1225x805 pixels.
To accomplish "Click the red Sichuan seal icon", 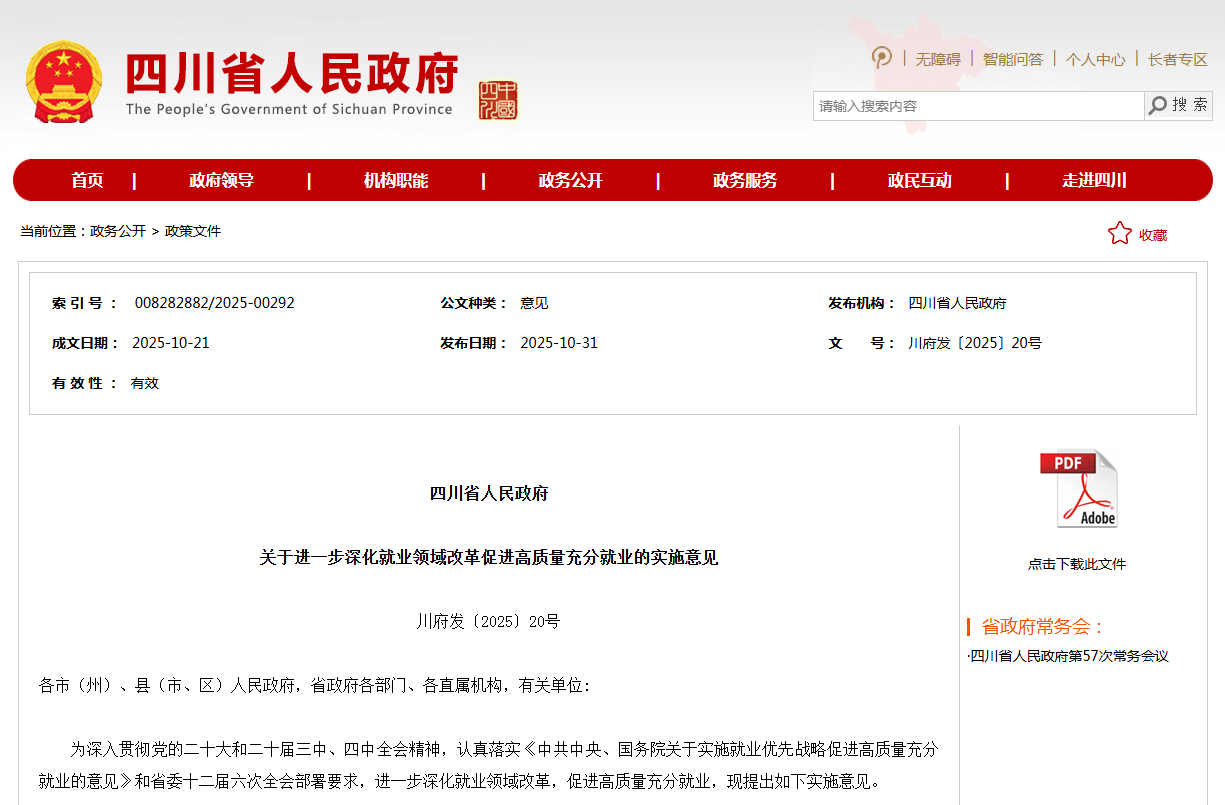I will (498, 101).
